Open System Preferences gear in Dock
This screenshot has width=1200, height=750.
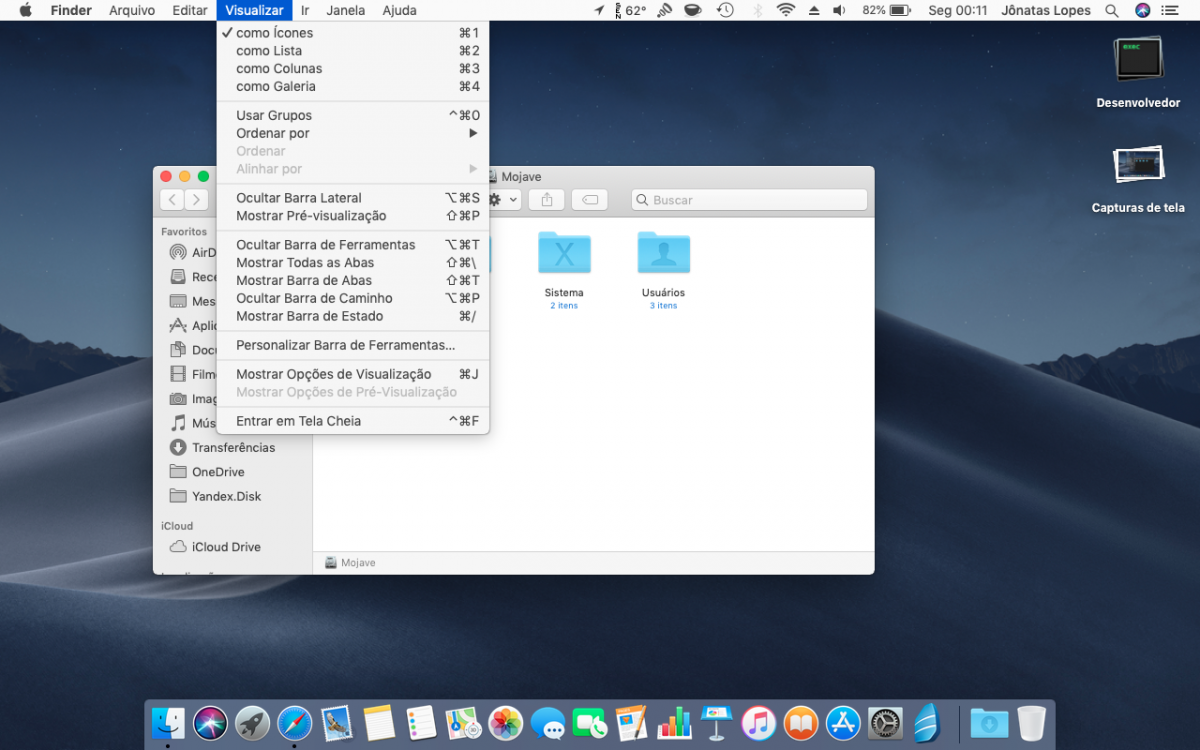(885, 723)
